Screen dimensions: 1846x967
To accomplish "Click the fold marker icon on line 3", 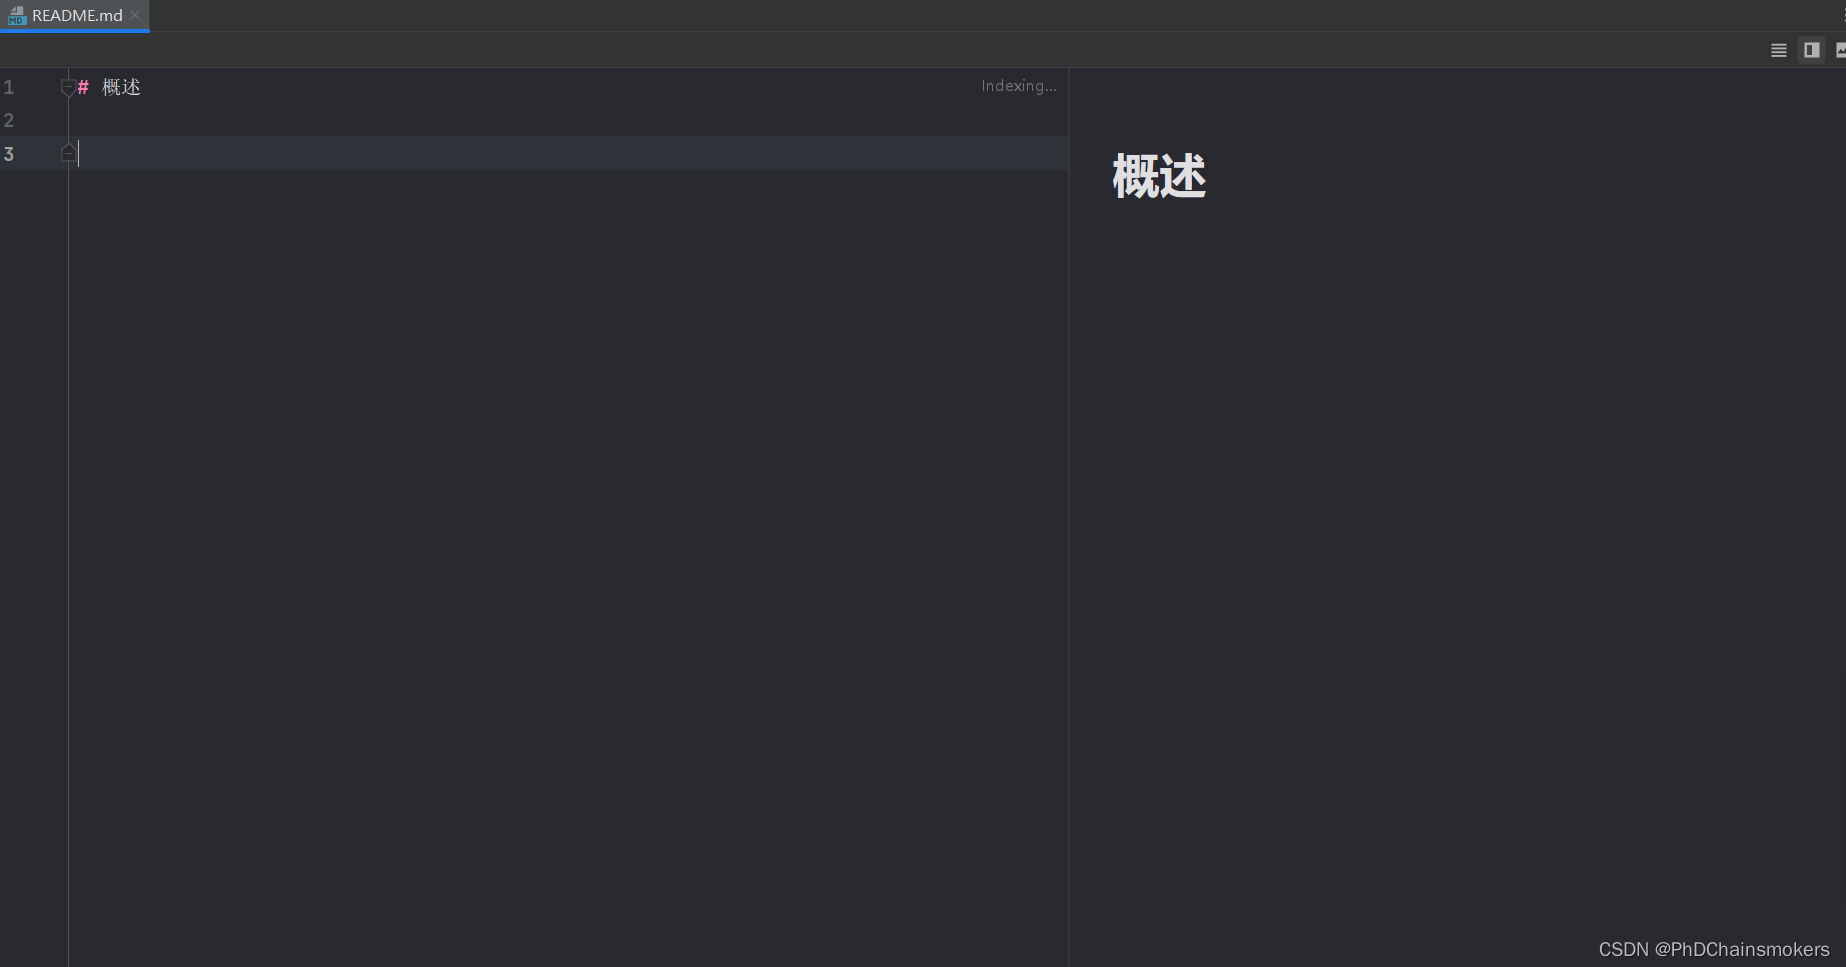I will (x=68, y=153).
